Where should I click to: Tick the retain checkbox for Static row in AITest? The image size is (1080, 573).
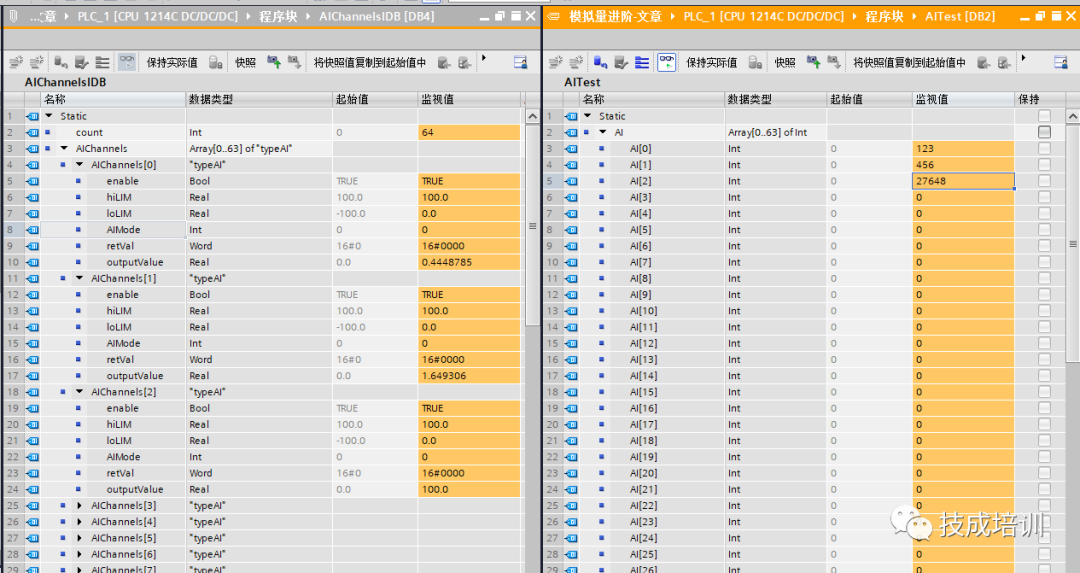1044,116
